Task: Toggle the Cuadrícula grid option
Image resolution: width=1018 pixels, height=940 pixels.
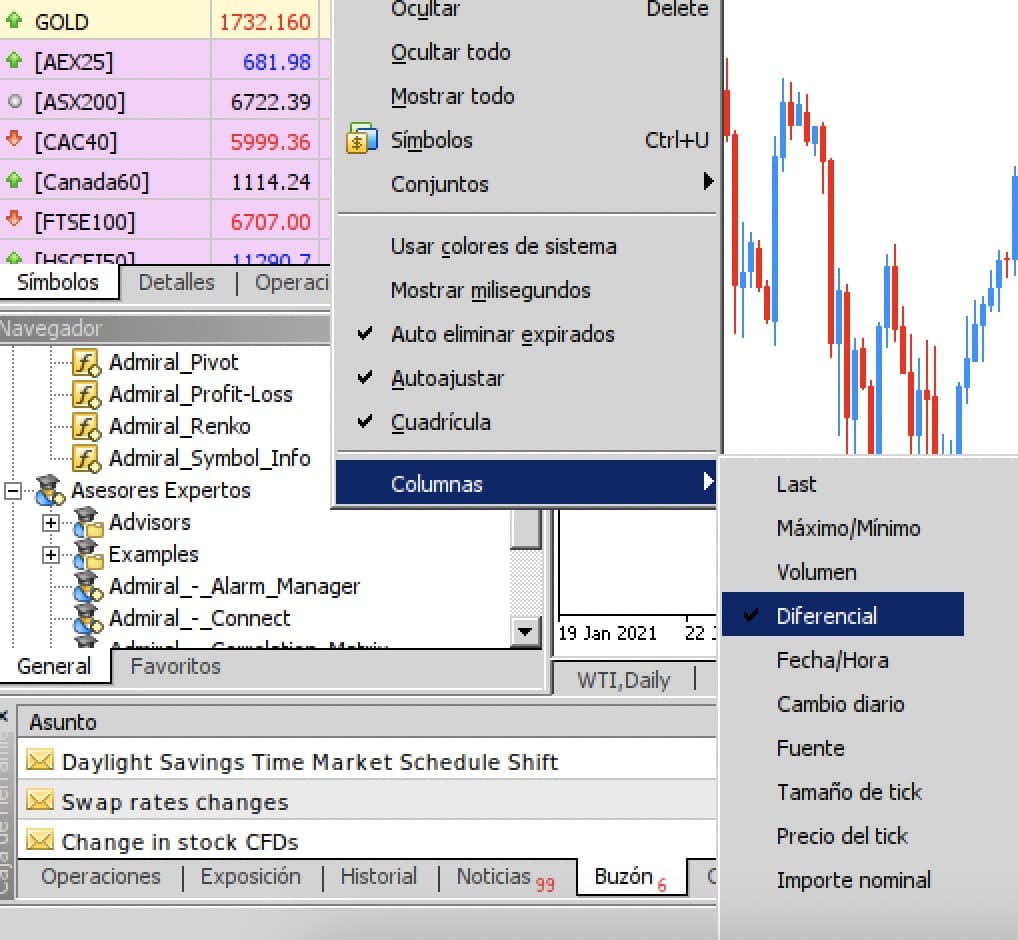Action: pos(526,422)
